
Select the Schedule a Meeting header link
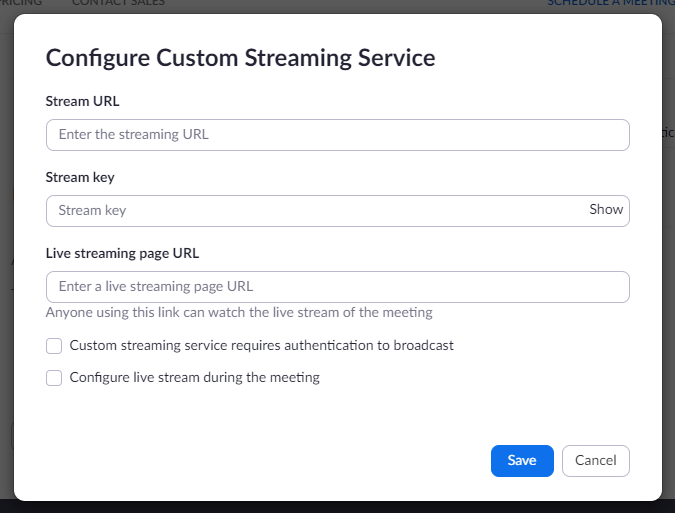[x=610, y=4]
